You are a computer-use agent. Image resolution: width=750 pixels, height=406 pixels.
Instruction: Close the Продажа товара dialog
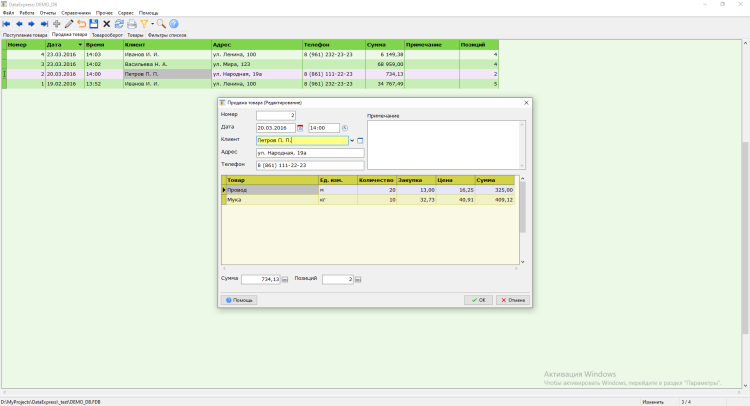point(526,102)
